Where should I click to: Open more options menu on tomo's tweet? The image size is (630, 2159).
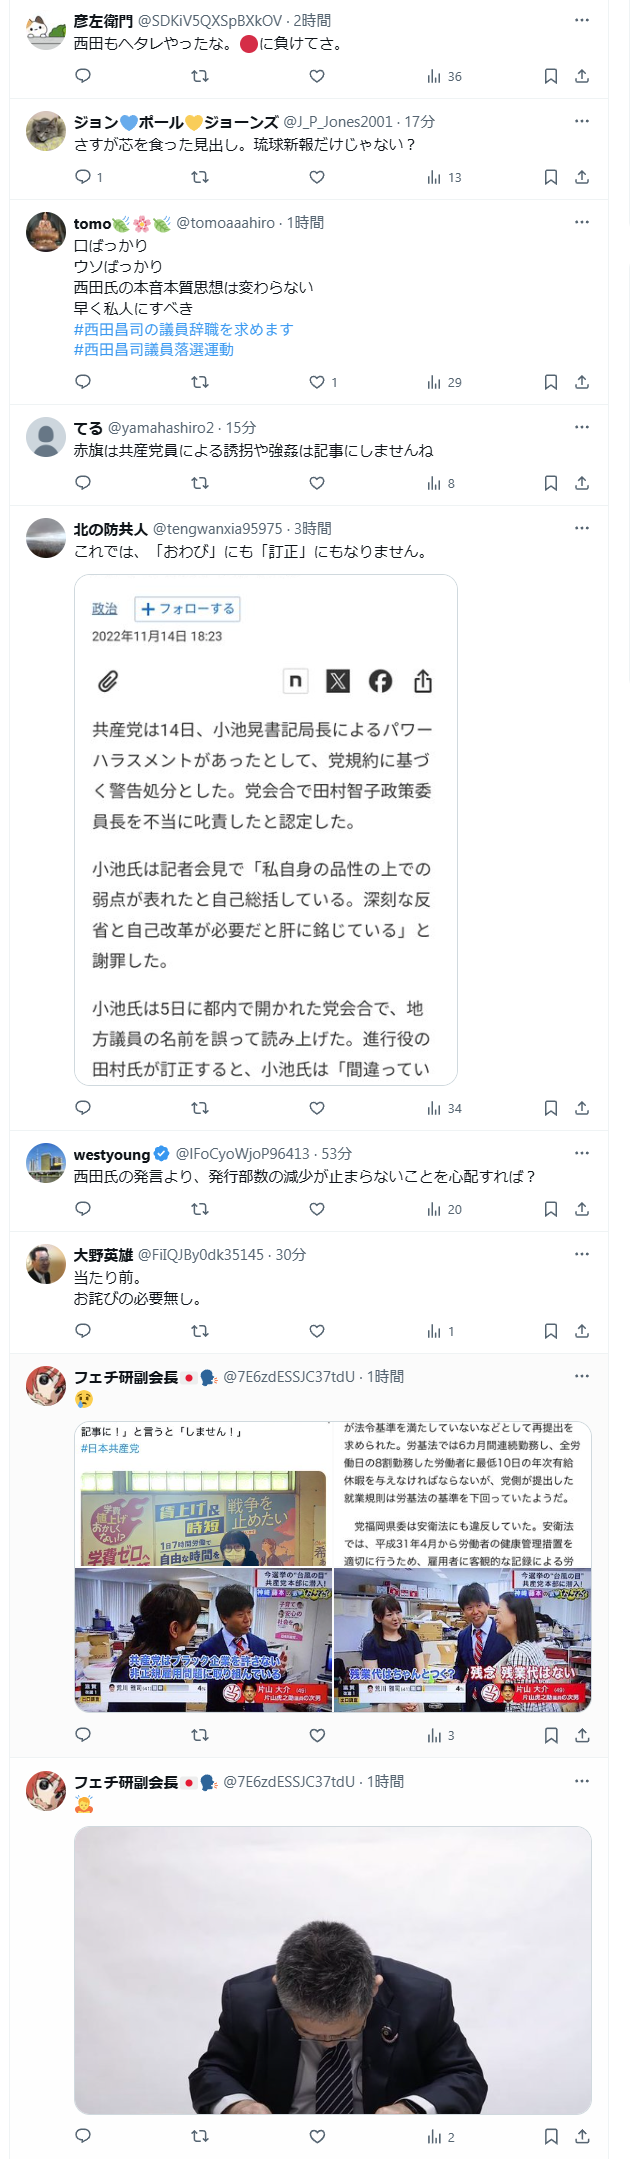[x=582, y=222]
